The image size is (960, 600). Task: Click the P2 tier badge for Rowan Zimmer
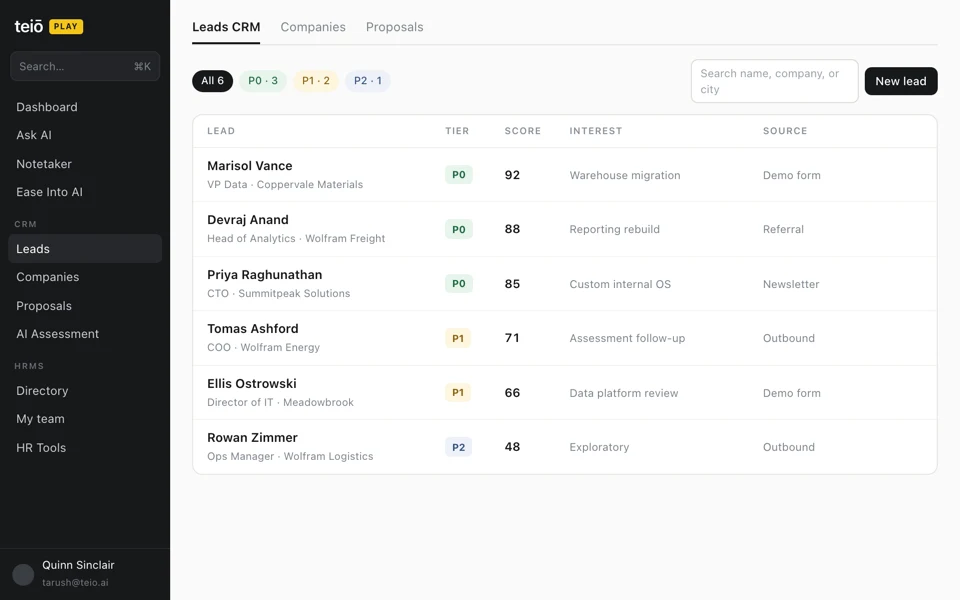[459, 447]
